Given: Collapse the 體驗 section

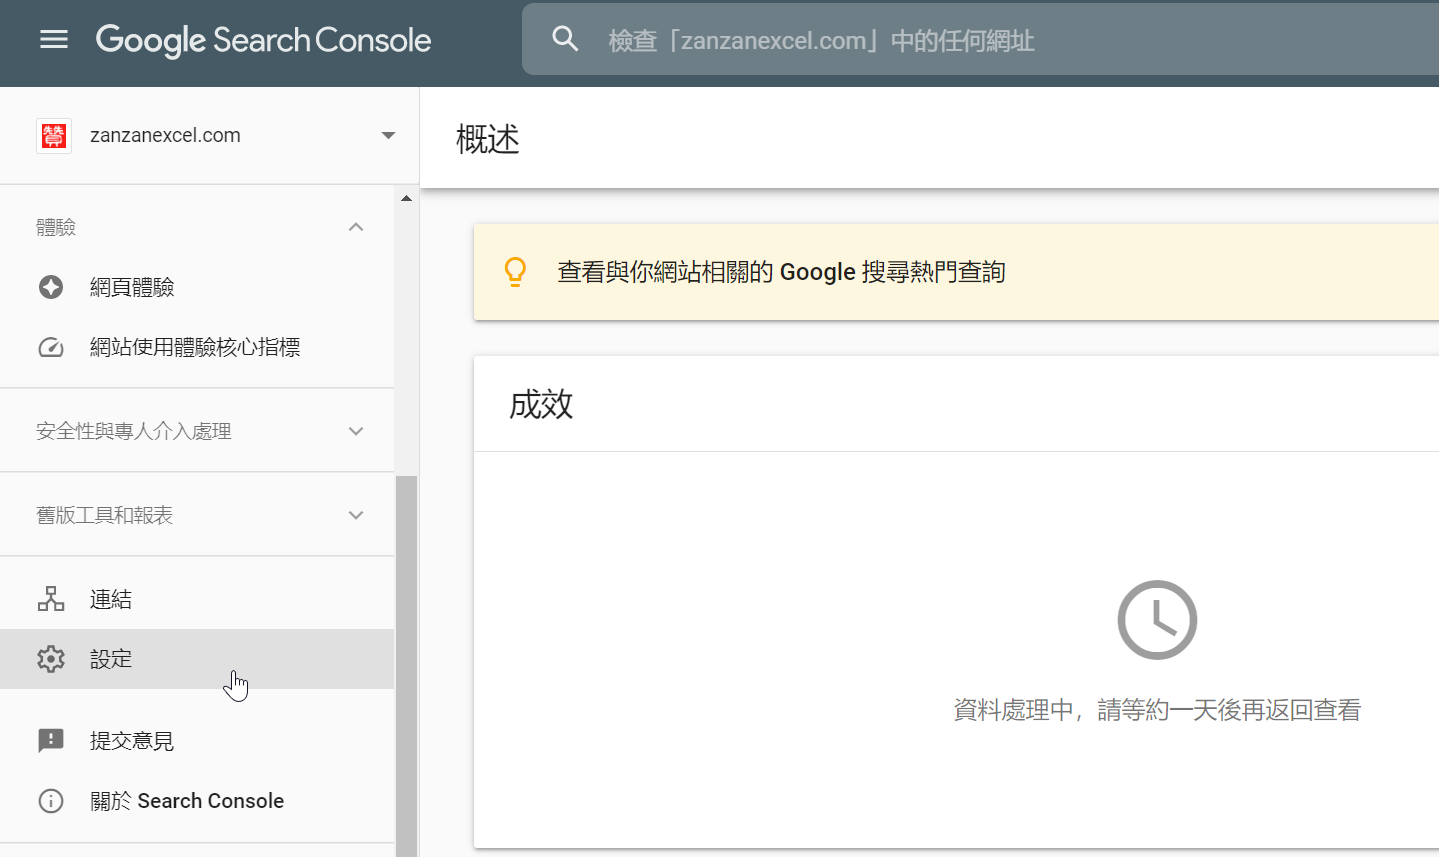Looking at the screenshot, I should point(356,227).
